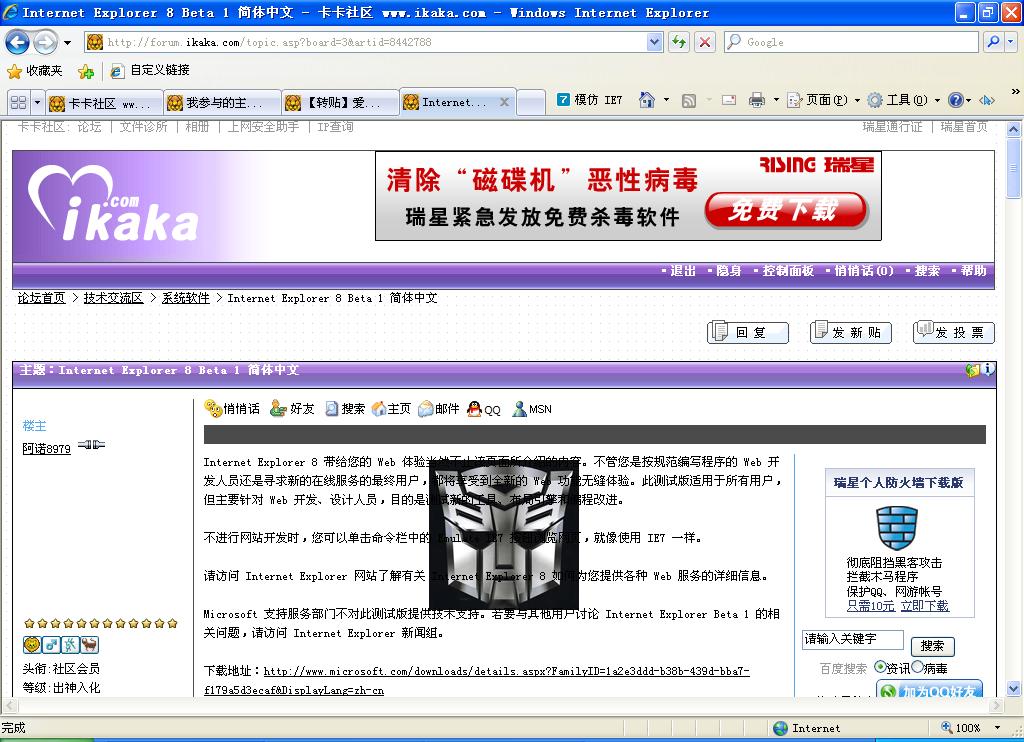Open the Home dropdown arrow

(666, 100)
